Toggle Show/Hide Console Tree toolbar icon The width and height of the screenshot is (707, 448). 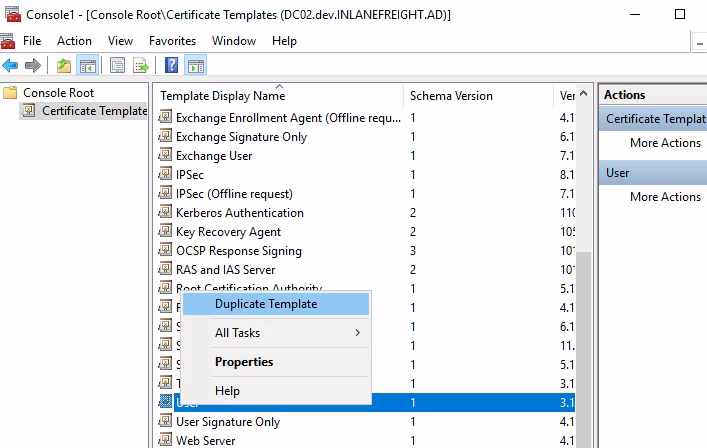[x=88, y=65]
